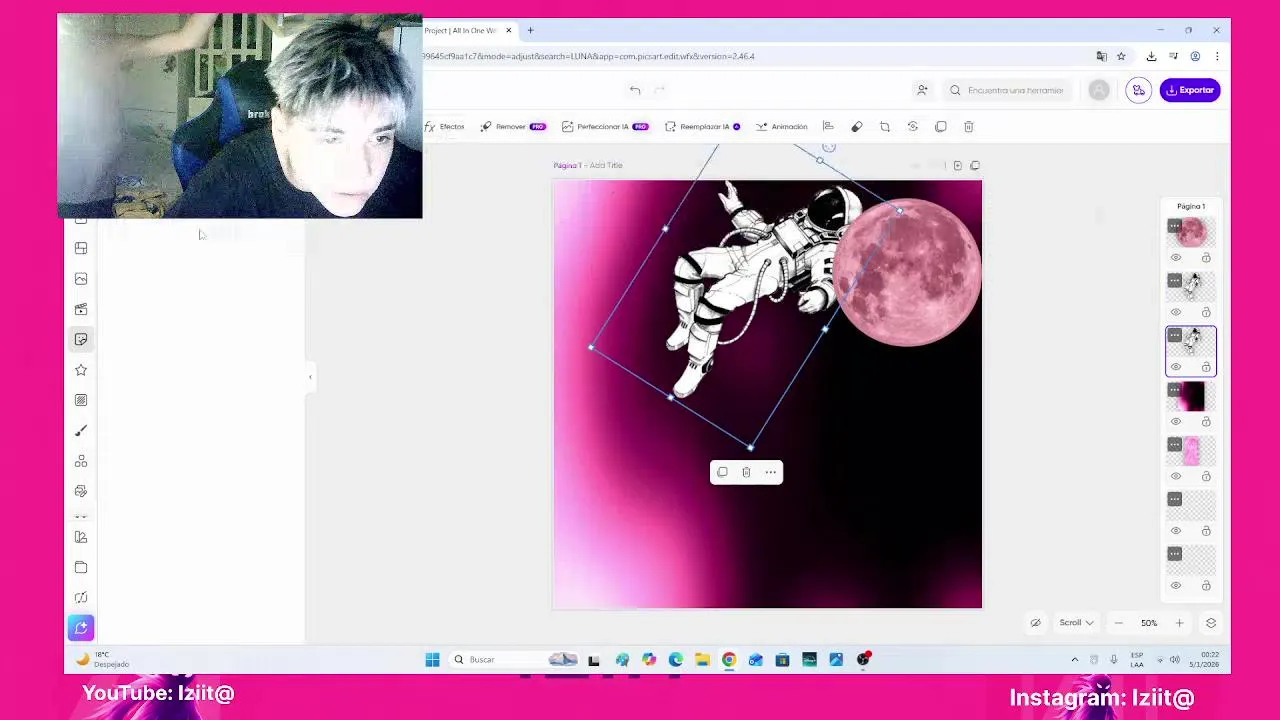Open the Video clips panel in sidebar
The image size is (1280, 720).
[81, 309]
